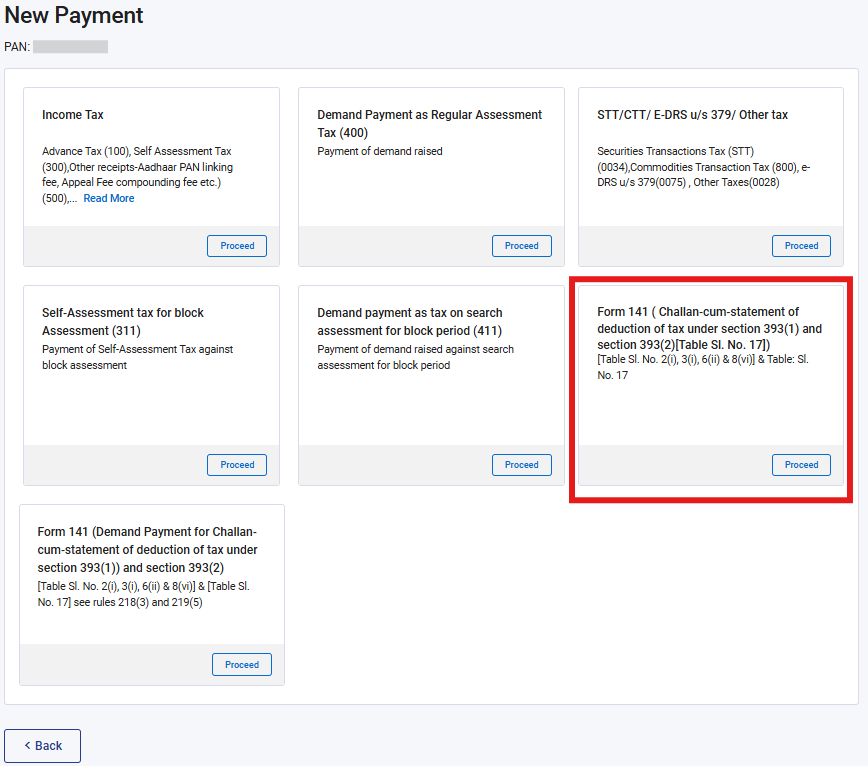
Task: Proceed with Demand Payment as Regular Assessment Tax (400)
Action: point(521,246)
